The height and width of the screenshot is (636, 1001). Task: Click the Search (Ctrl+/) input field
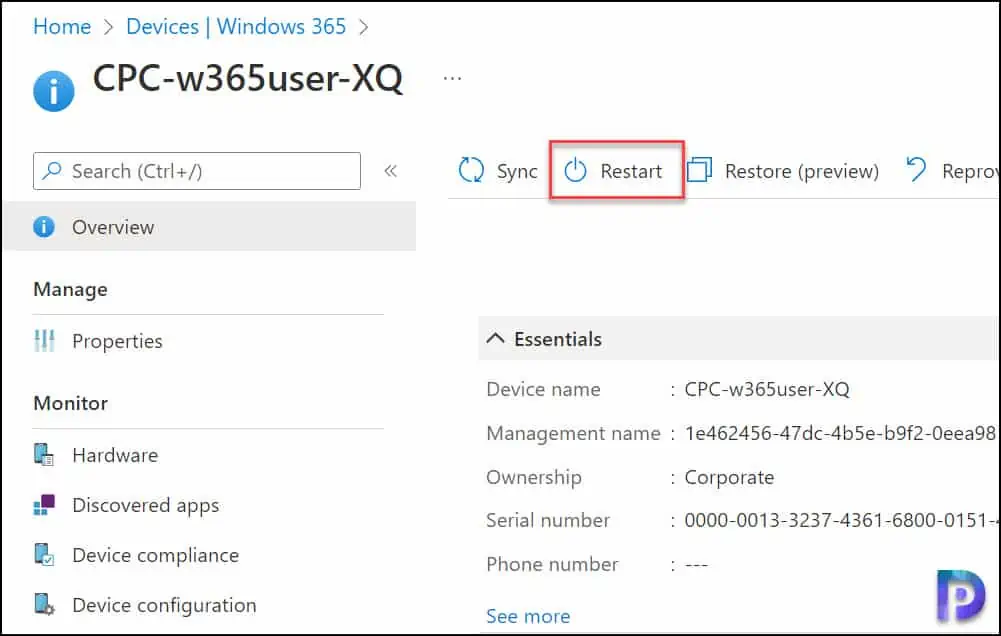197,170
